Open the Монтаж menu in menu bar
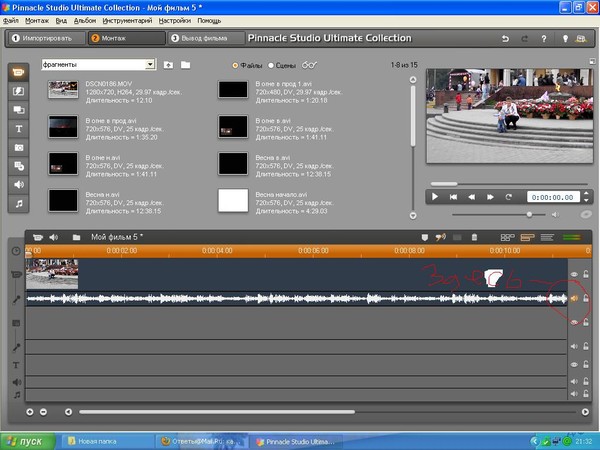Viewport: 600px width, 450px height. tap(37, 21)
